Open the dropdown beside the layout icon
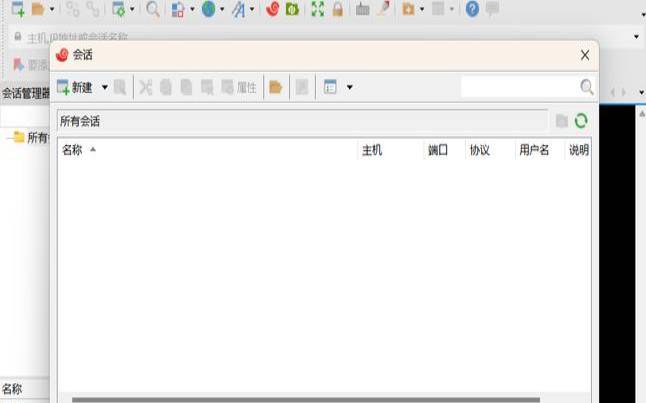This screenshot has height=403, width=646. (192, 9)
